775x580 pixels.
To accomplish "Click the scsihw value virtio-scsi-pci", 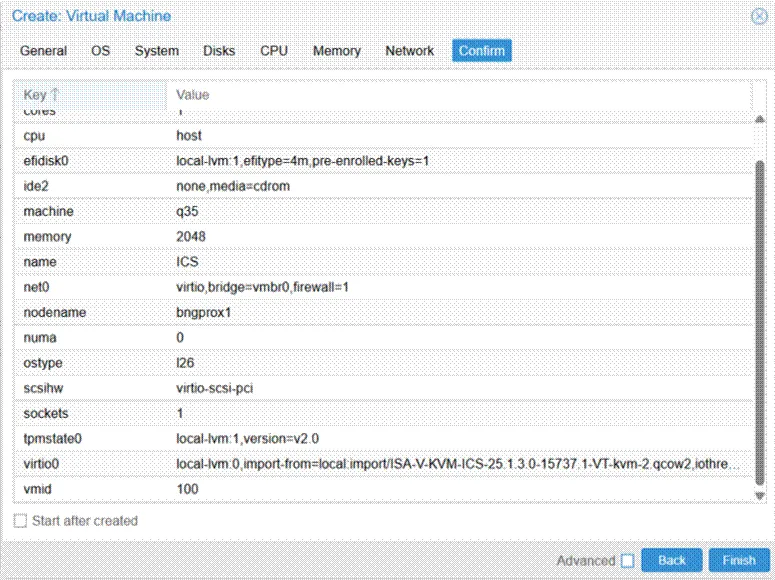I will click(215, 388).
